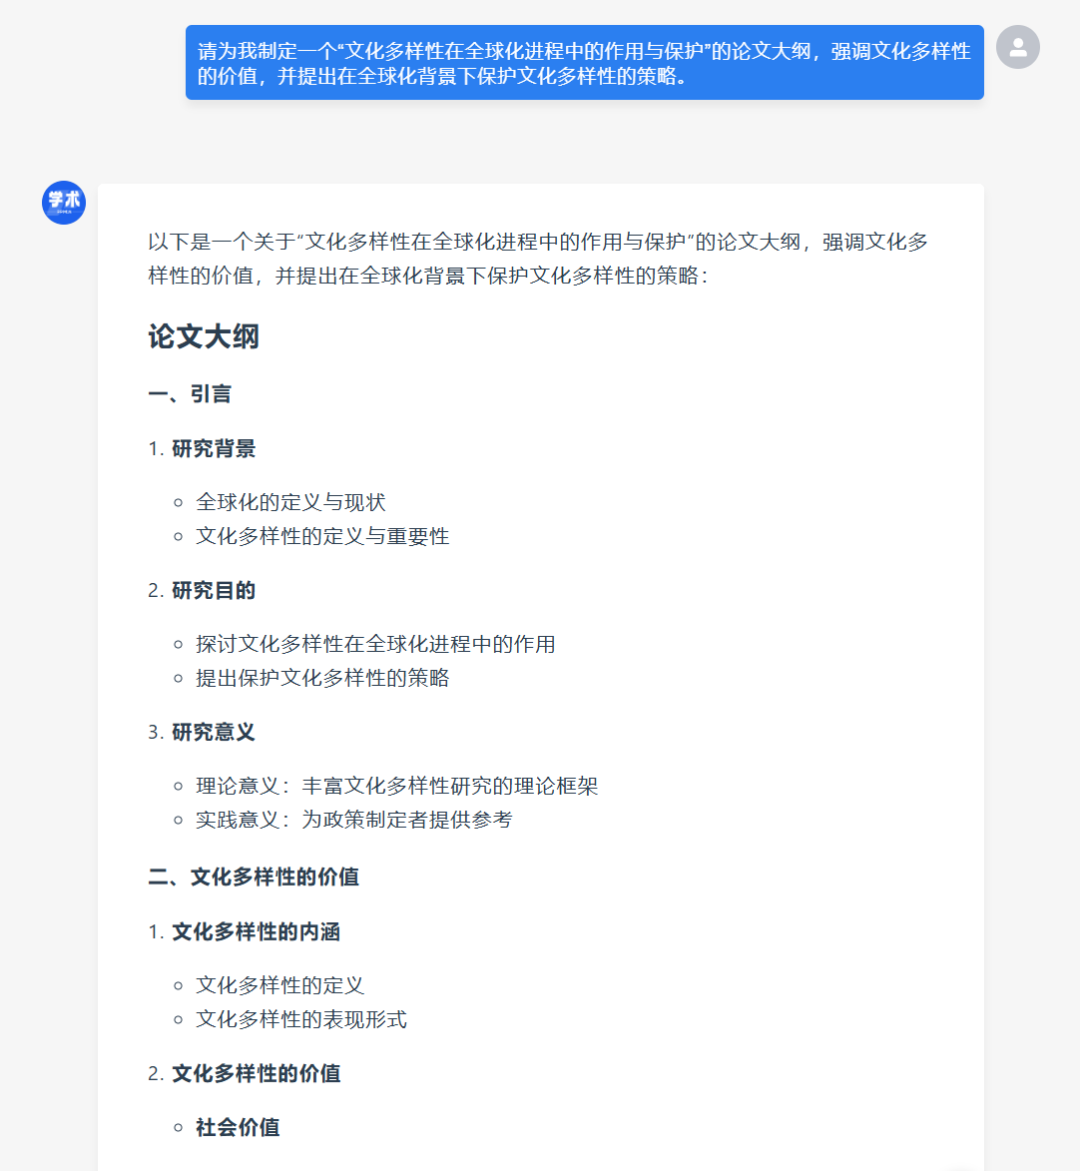The width and height of the screenshot is (1080, 1171).
Task: Click the 论文大纲 heading
Action: [x=203, y=336]
